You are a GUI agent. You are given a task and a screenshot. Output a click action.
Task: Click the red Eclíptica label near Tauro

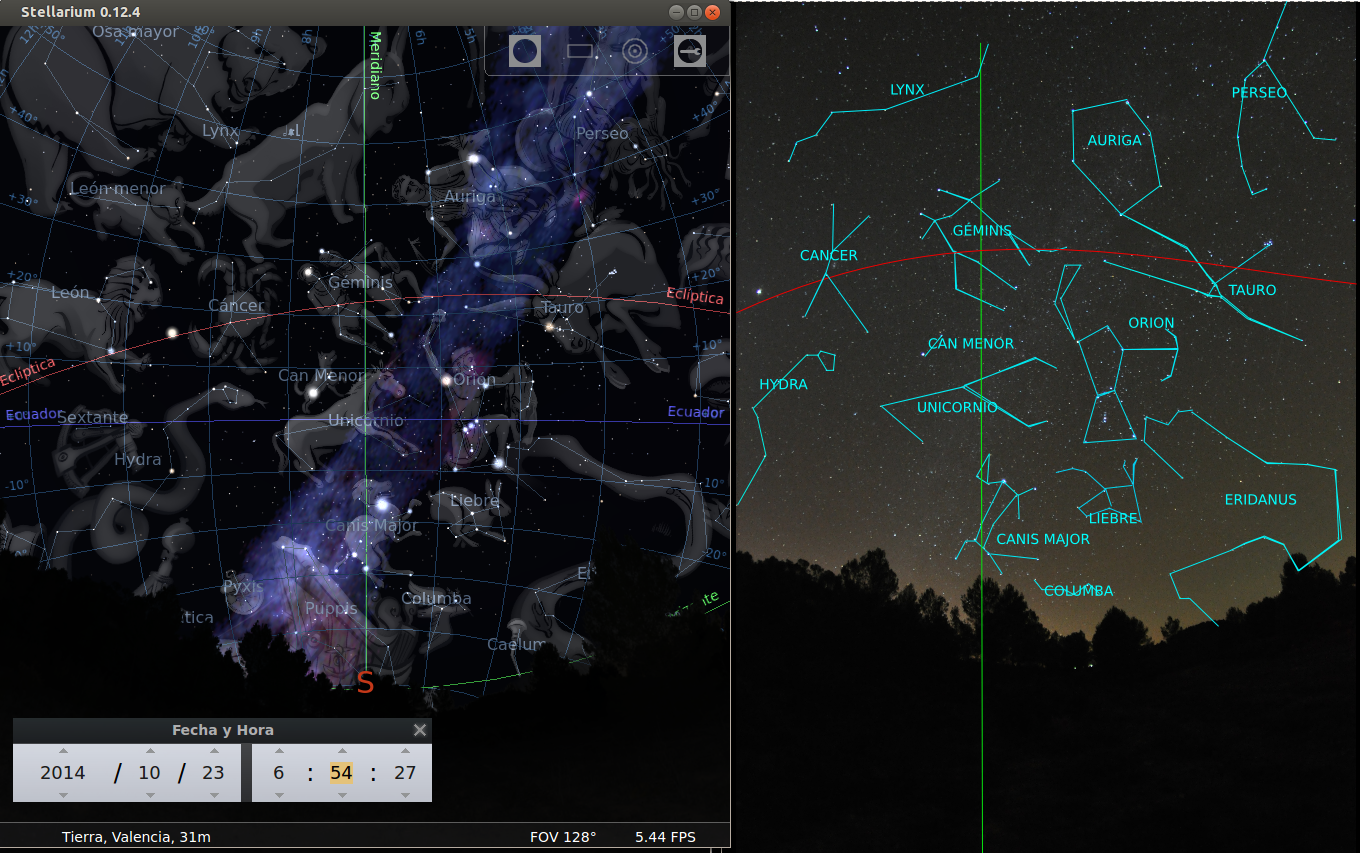click(x=694, y=297)
